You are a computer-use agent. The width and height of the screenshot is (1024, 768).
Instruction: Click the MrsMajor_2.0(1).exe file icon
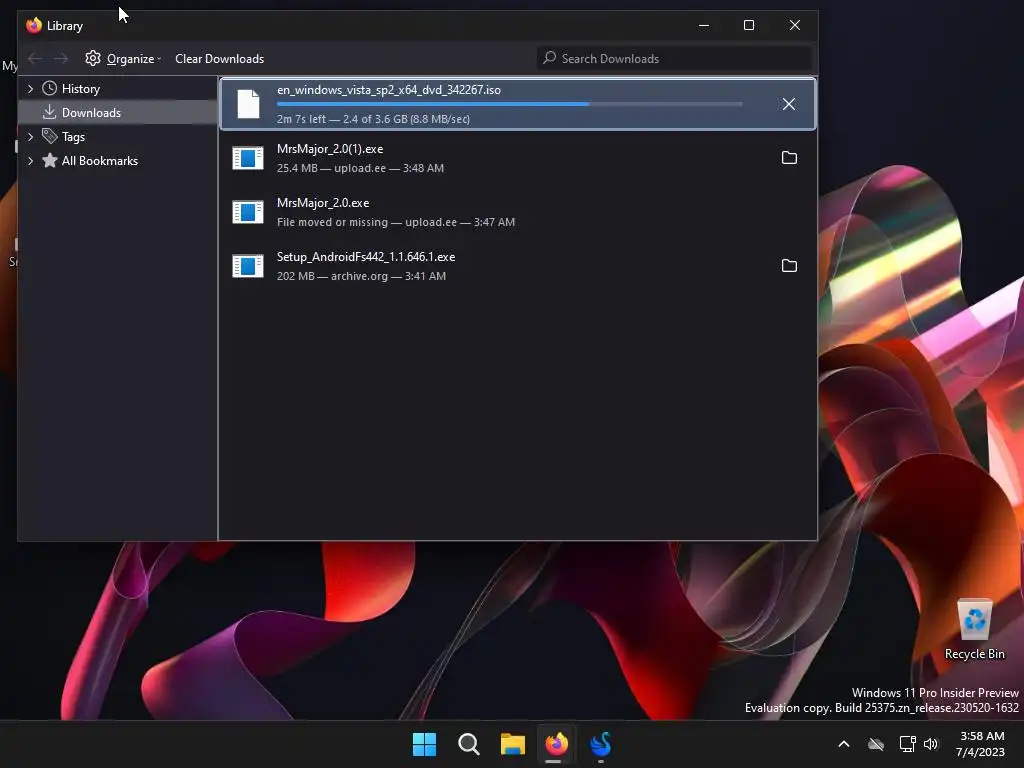tap(248, 157)
